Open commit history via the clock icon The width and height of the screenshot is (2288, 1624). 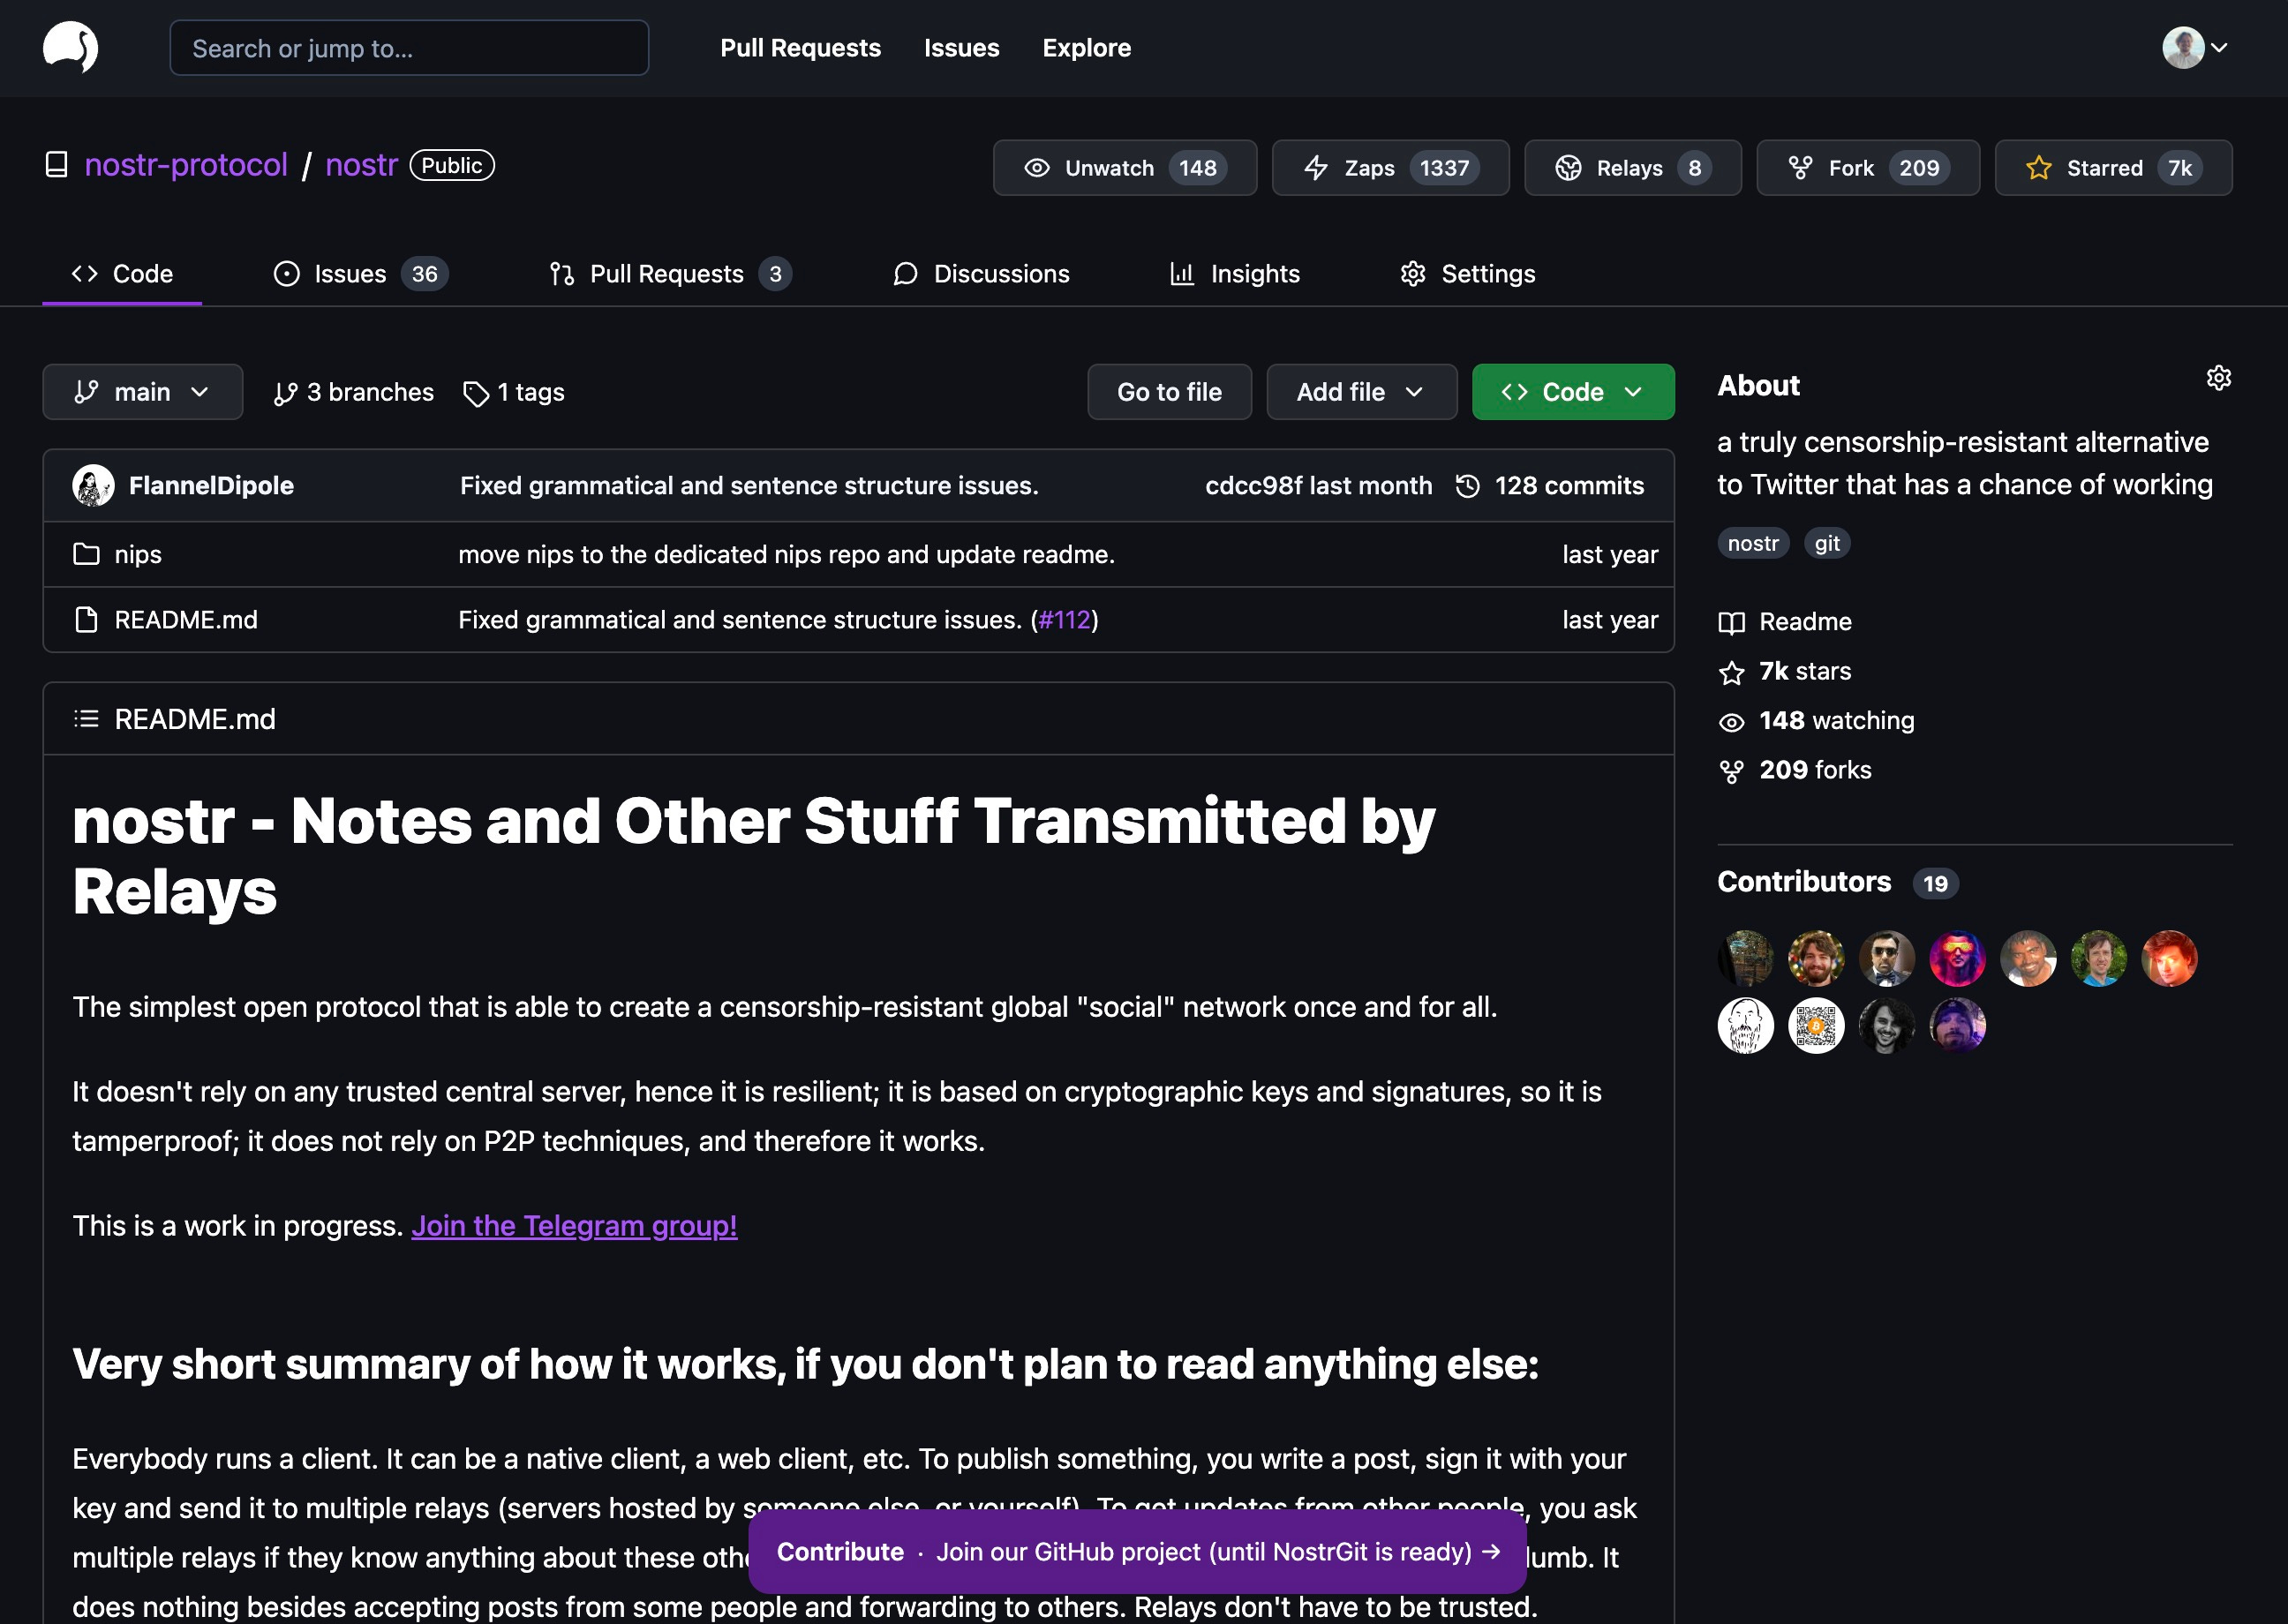1468,486
